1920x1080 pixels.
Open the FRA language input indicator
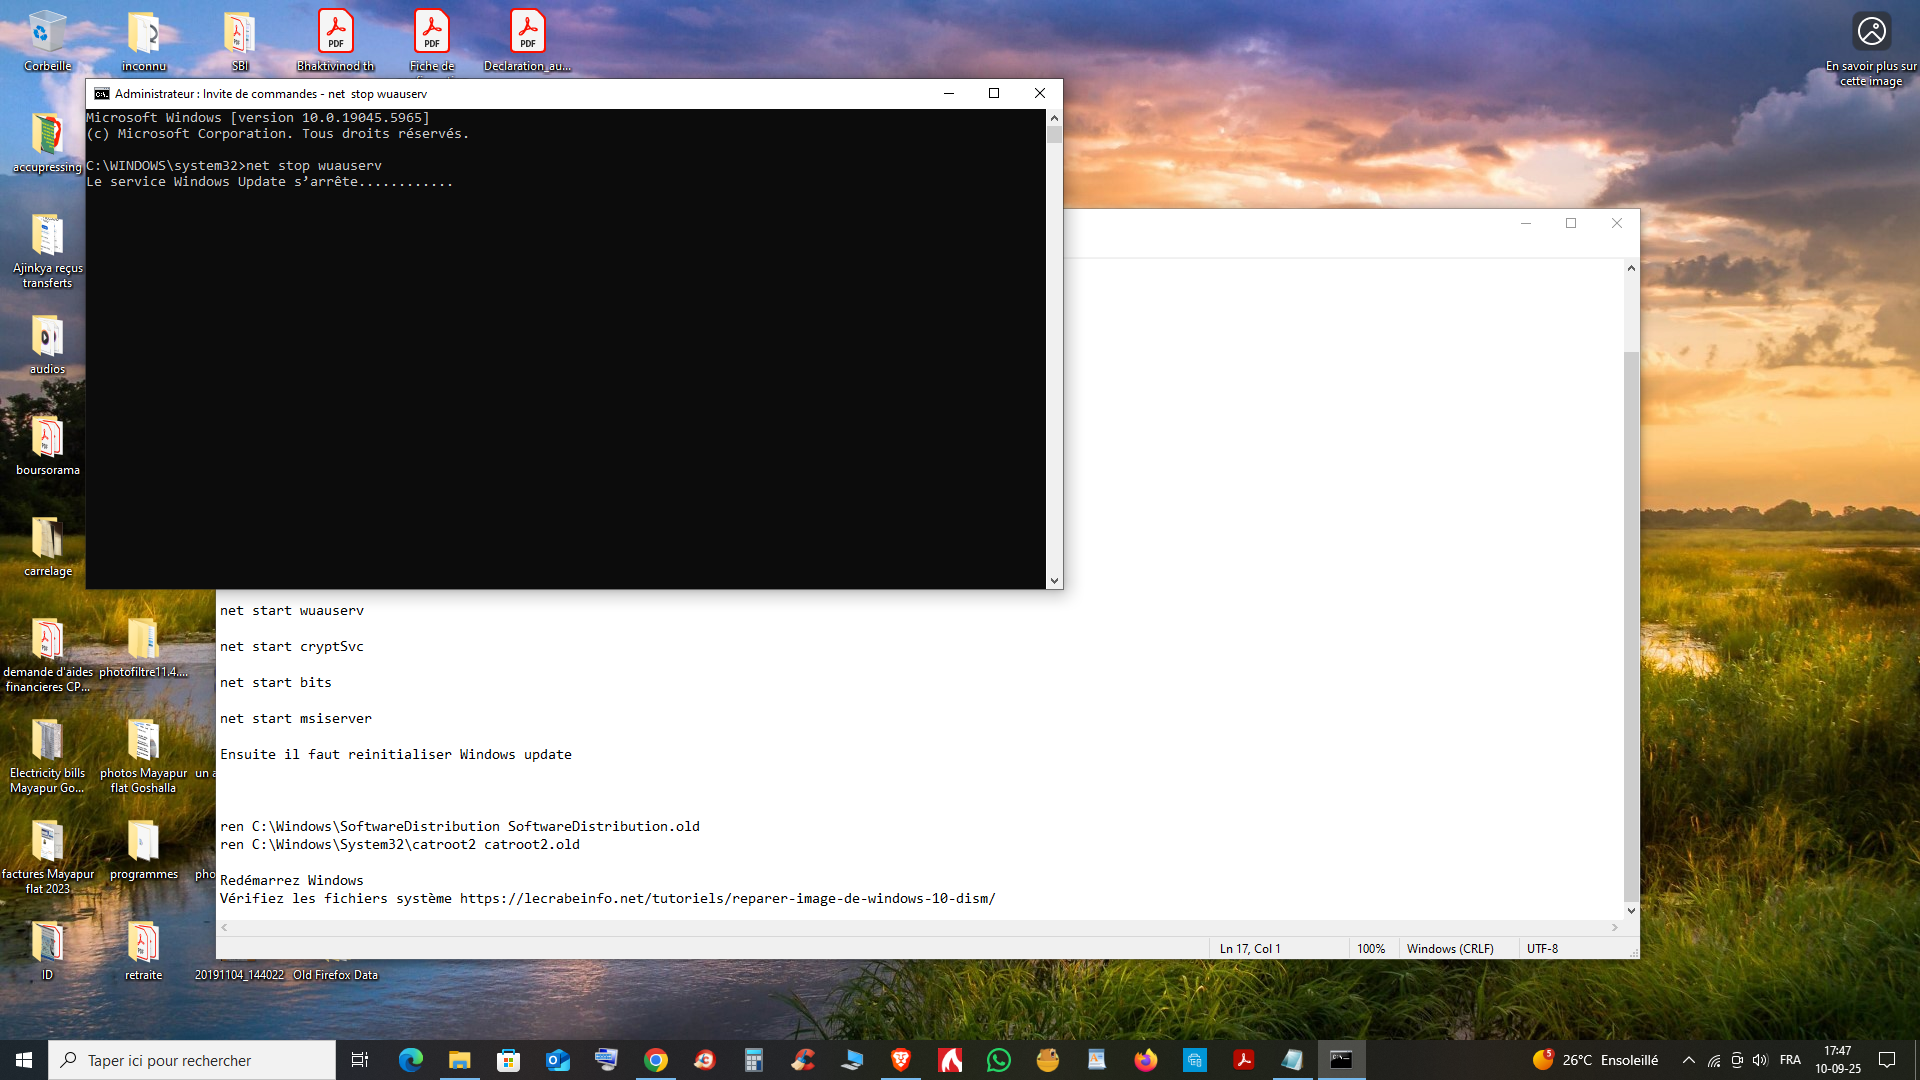pyautogui.click(x=1790, y=1060)
